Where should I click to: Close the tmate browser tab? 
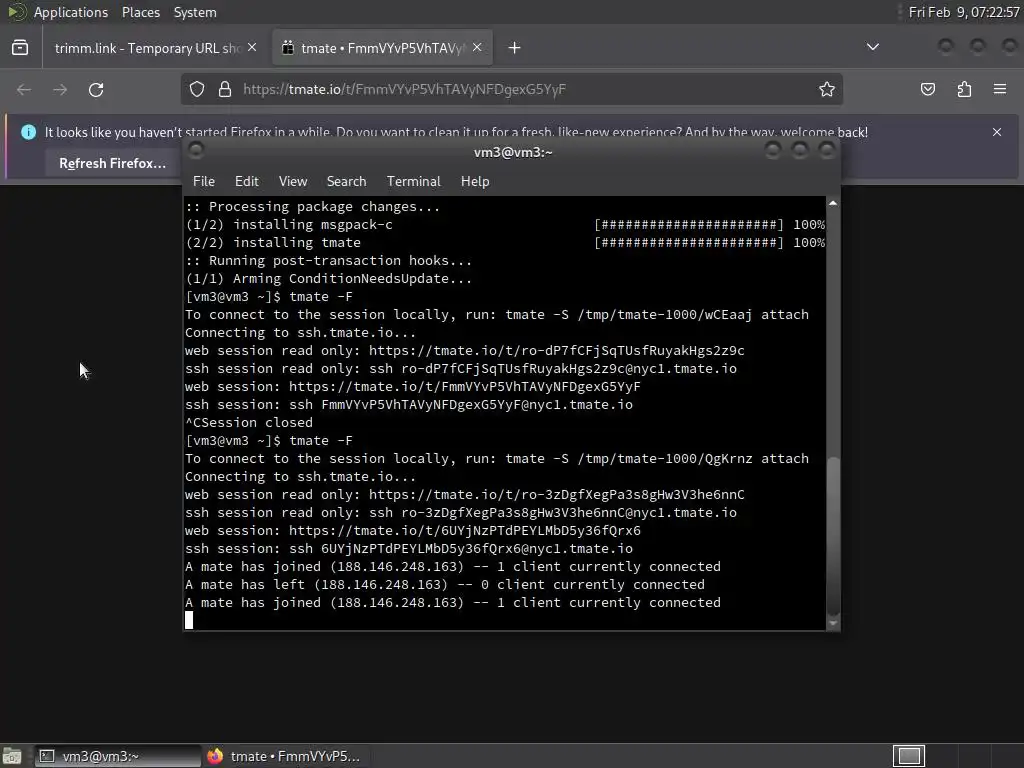(x=477, y=48)
